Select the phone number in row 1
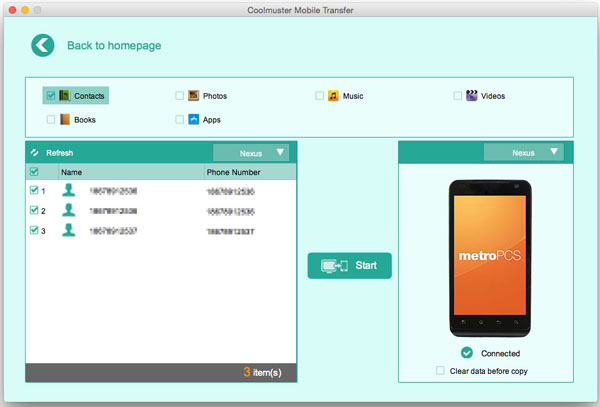 pos(230,191)
